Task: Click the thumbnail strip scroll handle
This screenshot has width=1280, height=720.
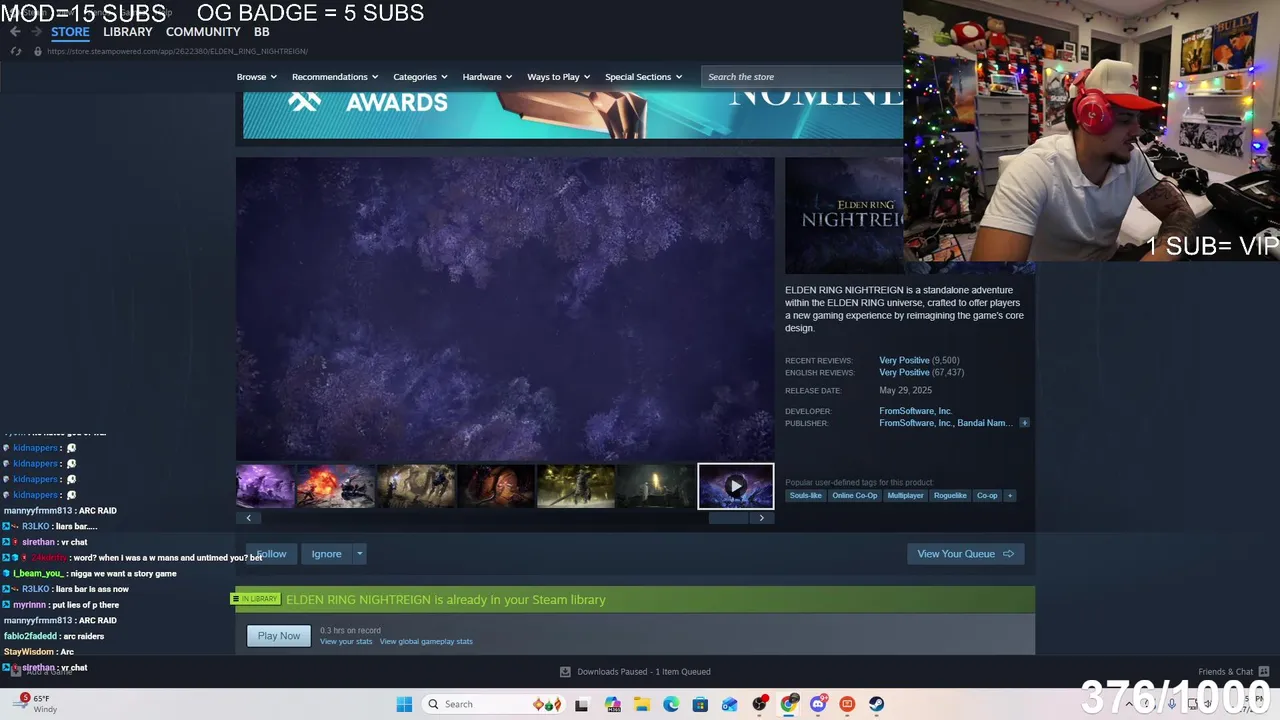Action: [728, 518]
